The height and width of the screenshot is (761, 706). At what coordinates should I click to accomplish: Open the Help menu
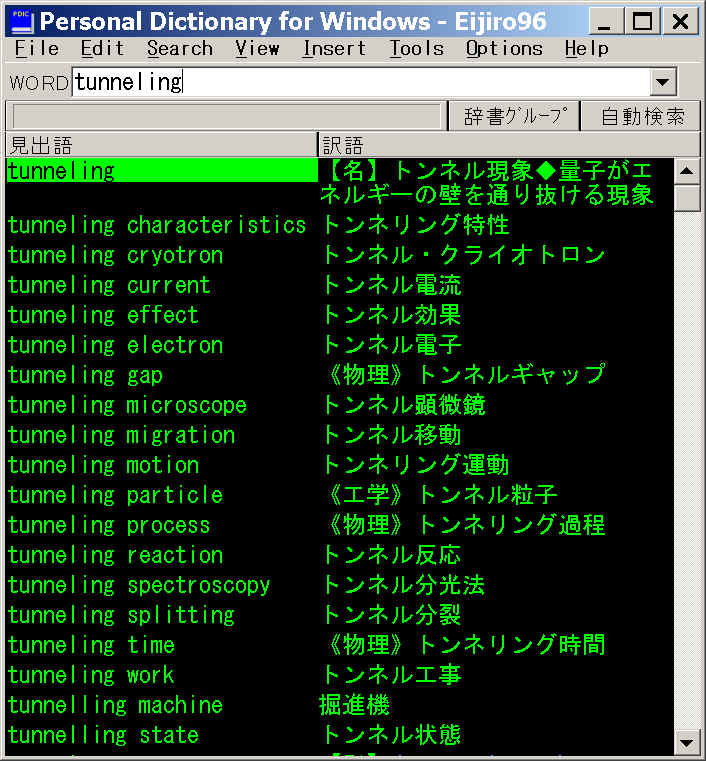coord(586,49)
